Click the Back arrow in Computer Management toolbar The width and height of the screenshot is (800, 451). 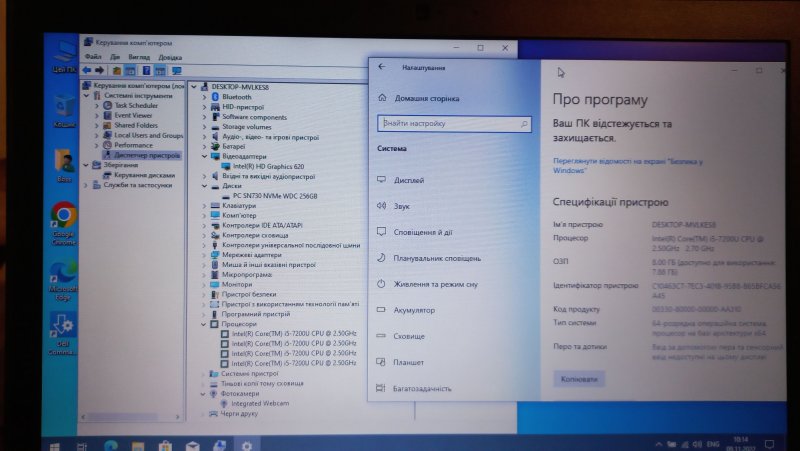pos(87,71)
